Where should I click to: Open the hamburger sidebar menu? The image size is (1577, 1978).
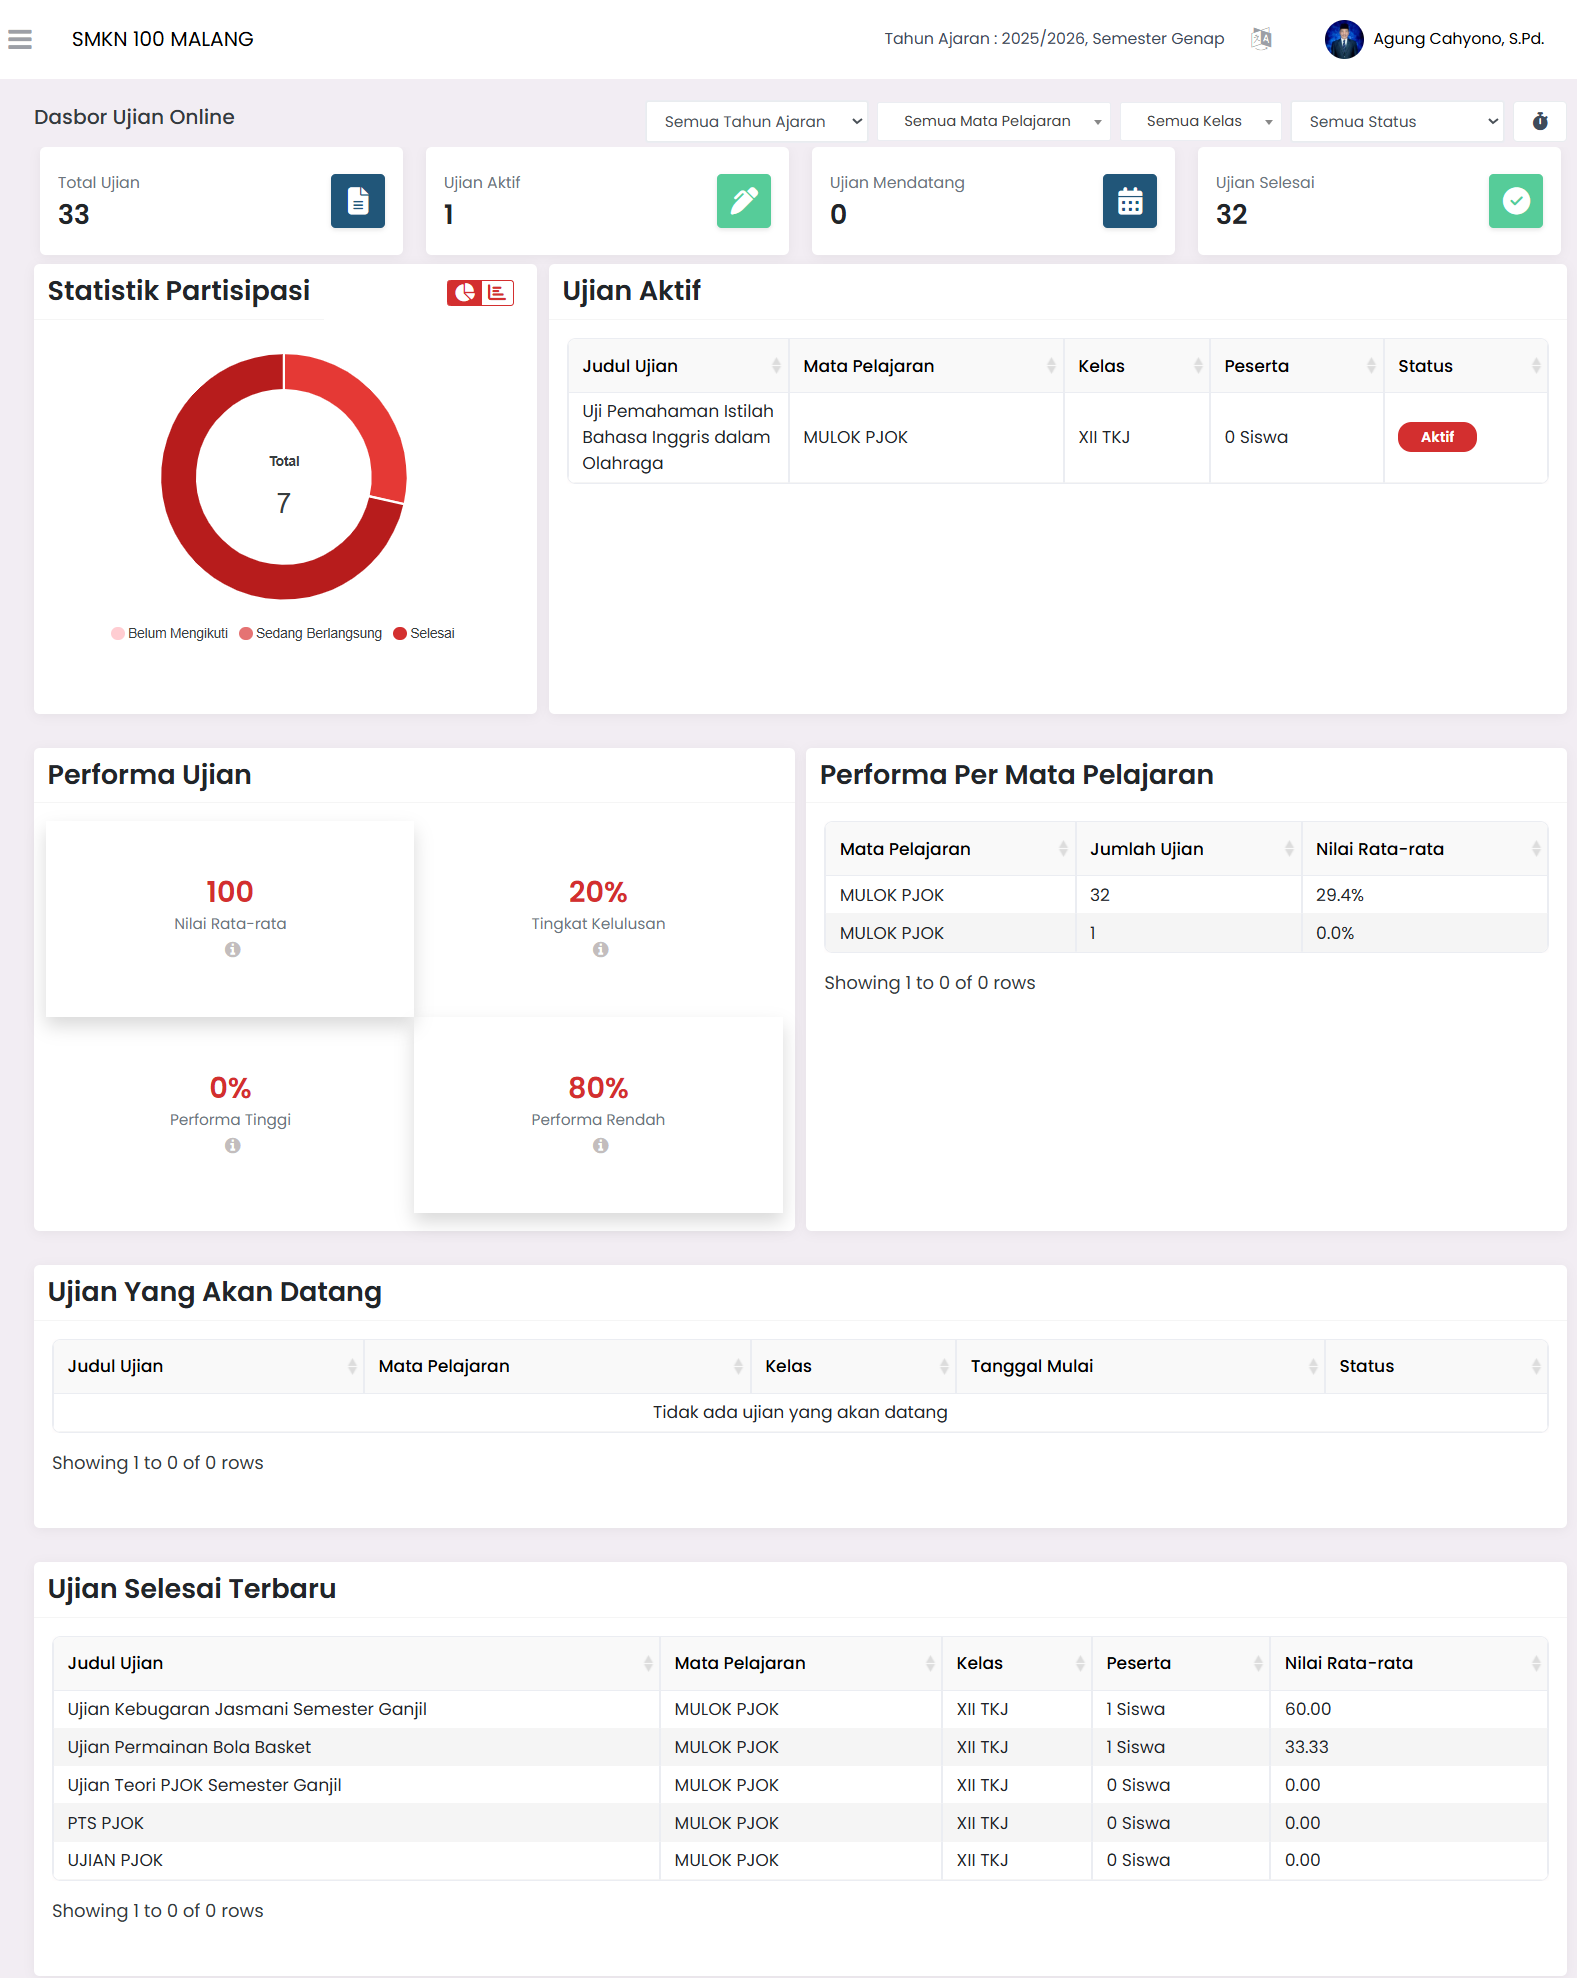click(20, 39)
